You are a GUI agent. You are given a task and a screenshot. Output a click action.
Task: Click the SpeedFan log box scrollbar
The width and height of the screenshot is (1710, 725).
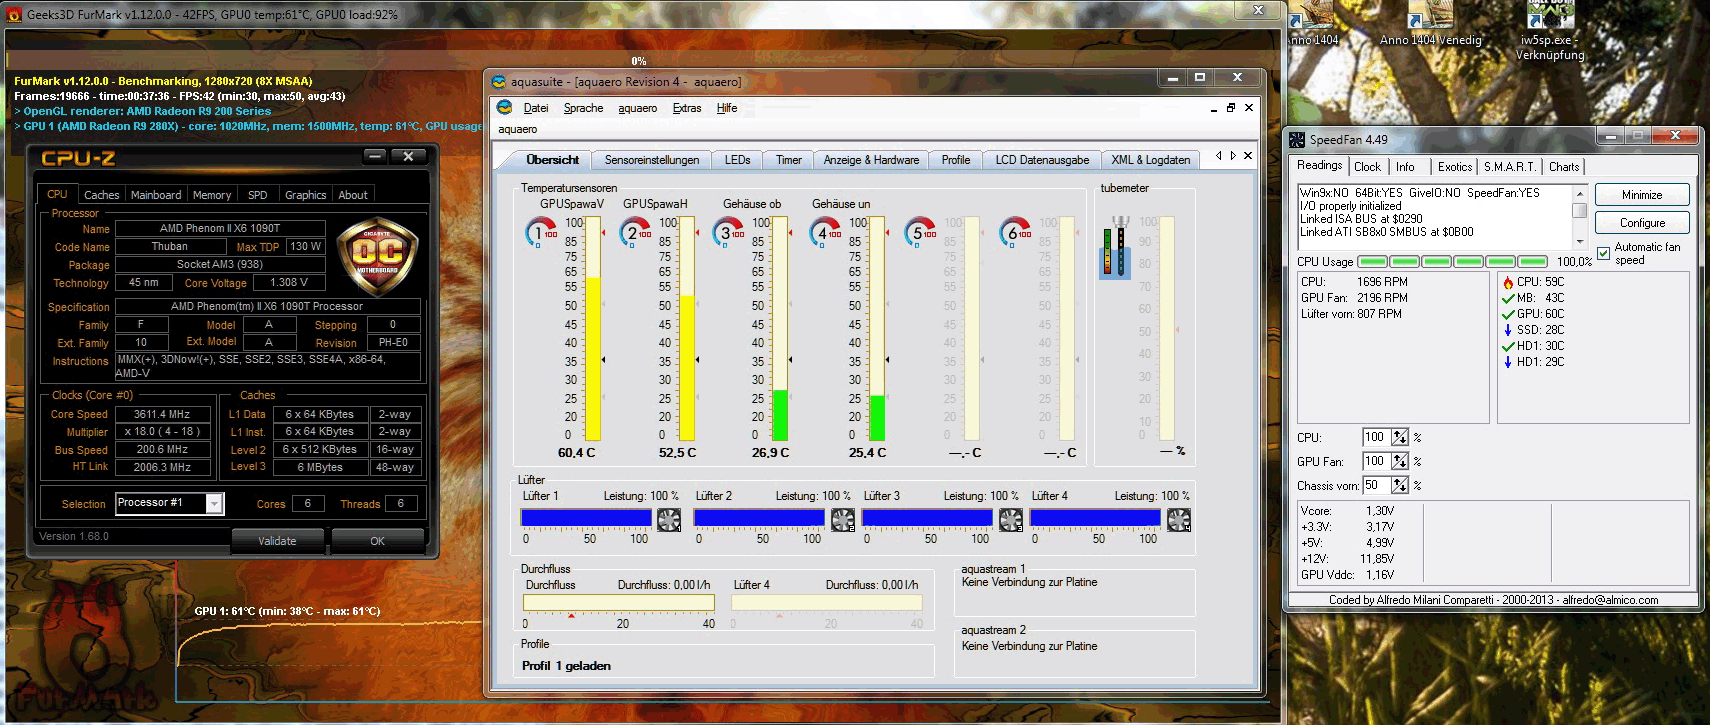1580,217
